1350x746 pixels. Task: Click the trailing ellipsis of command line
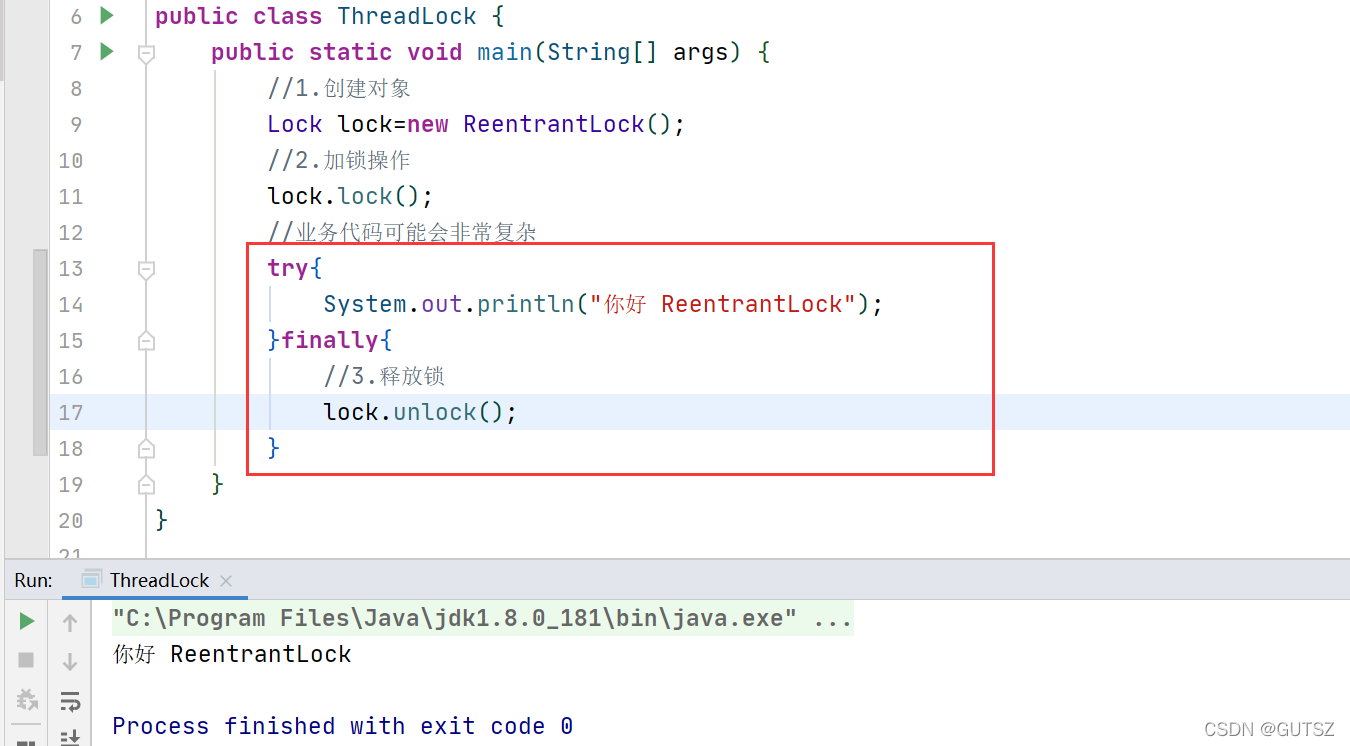tap(832, 618)
